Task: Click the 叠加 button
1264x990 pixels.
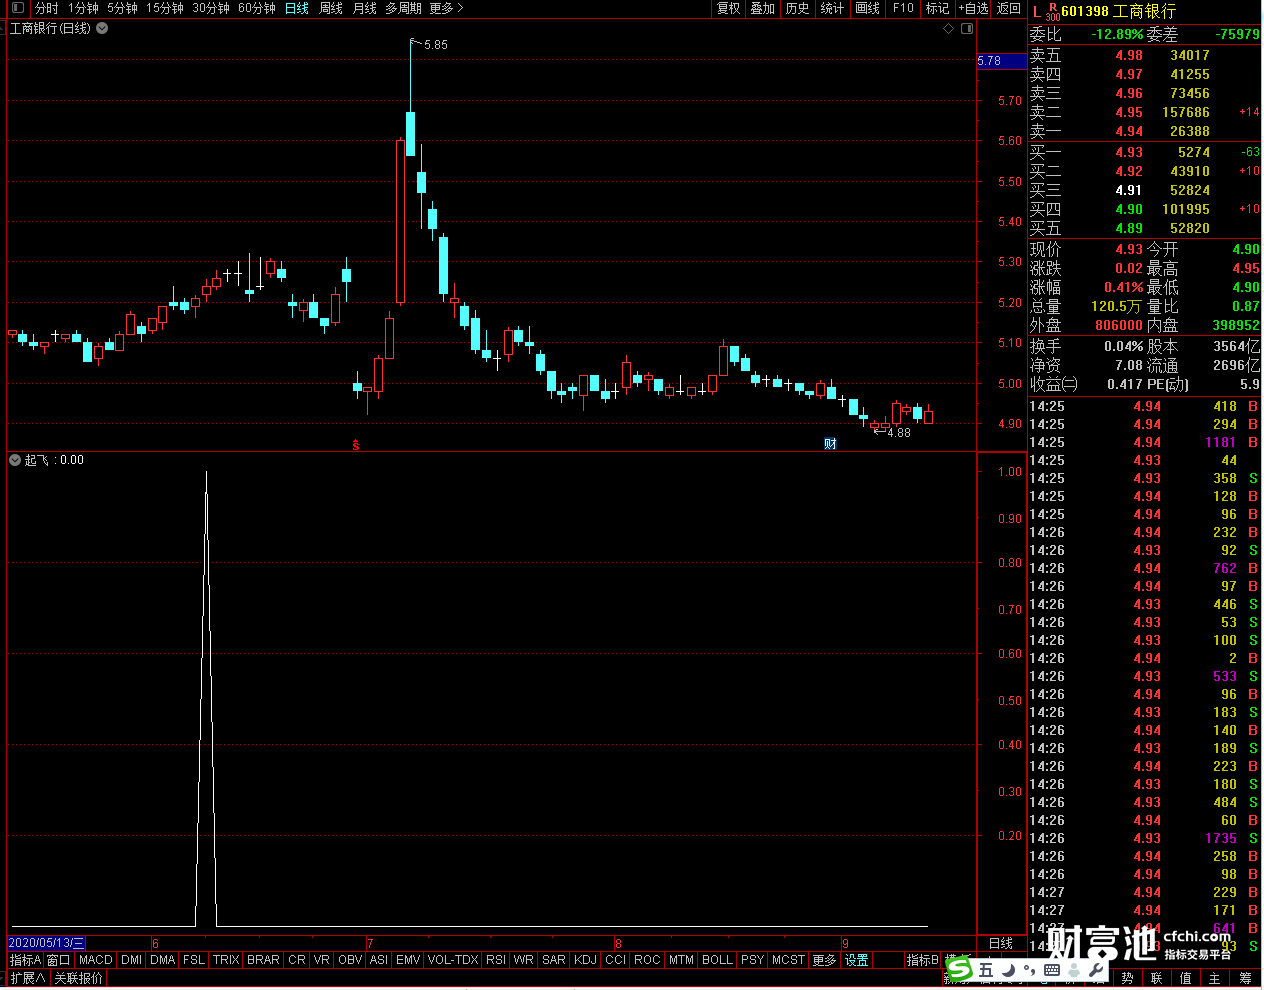Action: pos(763,8)
